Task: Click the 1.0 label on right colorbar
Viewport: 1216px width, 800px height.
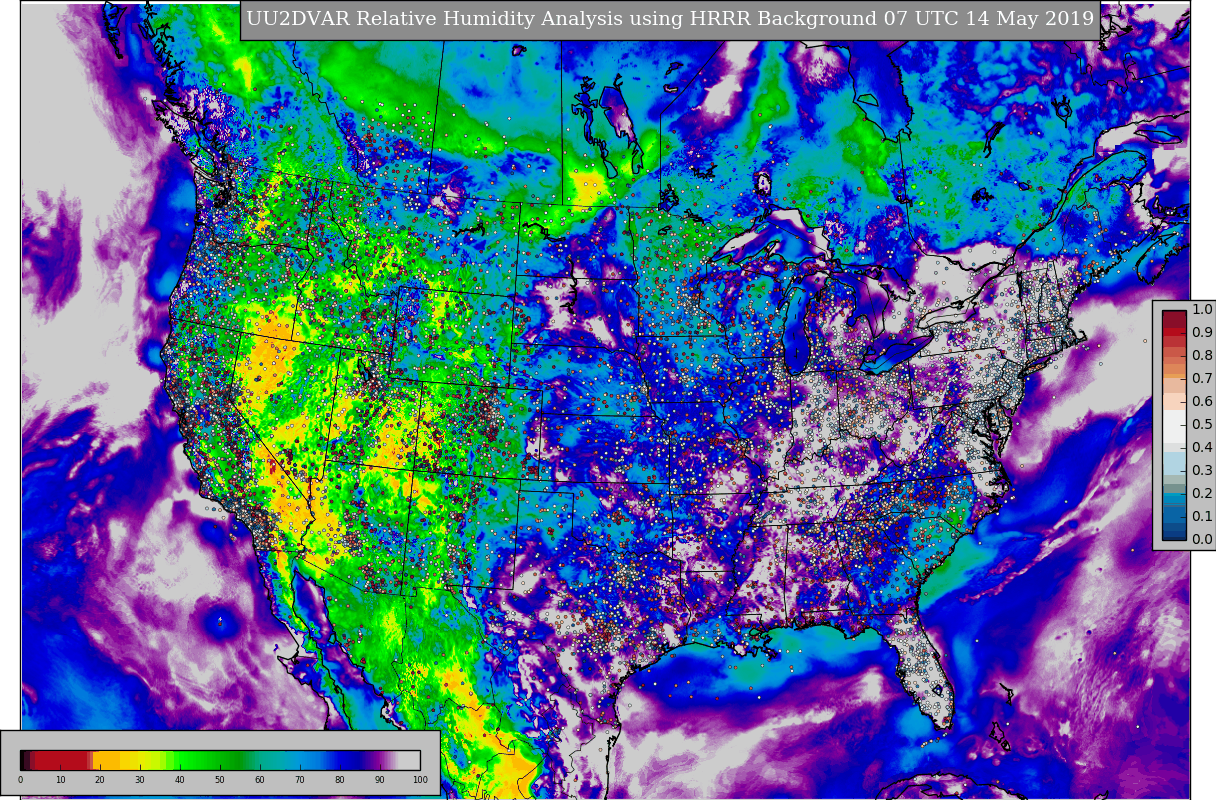Action: (x=1202, y=310)
